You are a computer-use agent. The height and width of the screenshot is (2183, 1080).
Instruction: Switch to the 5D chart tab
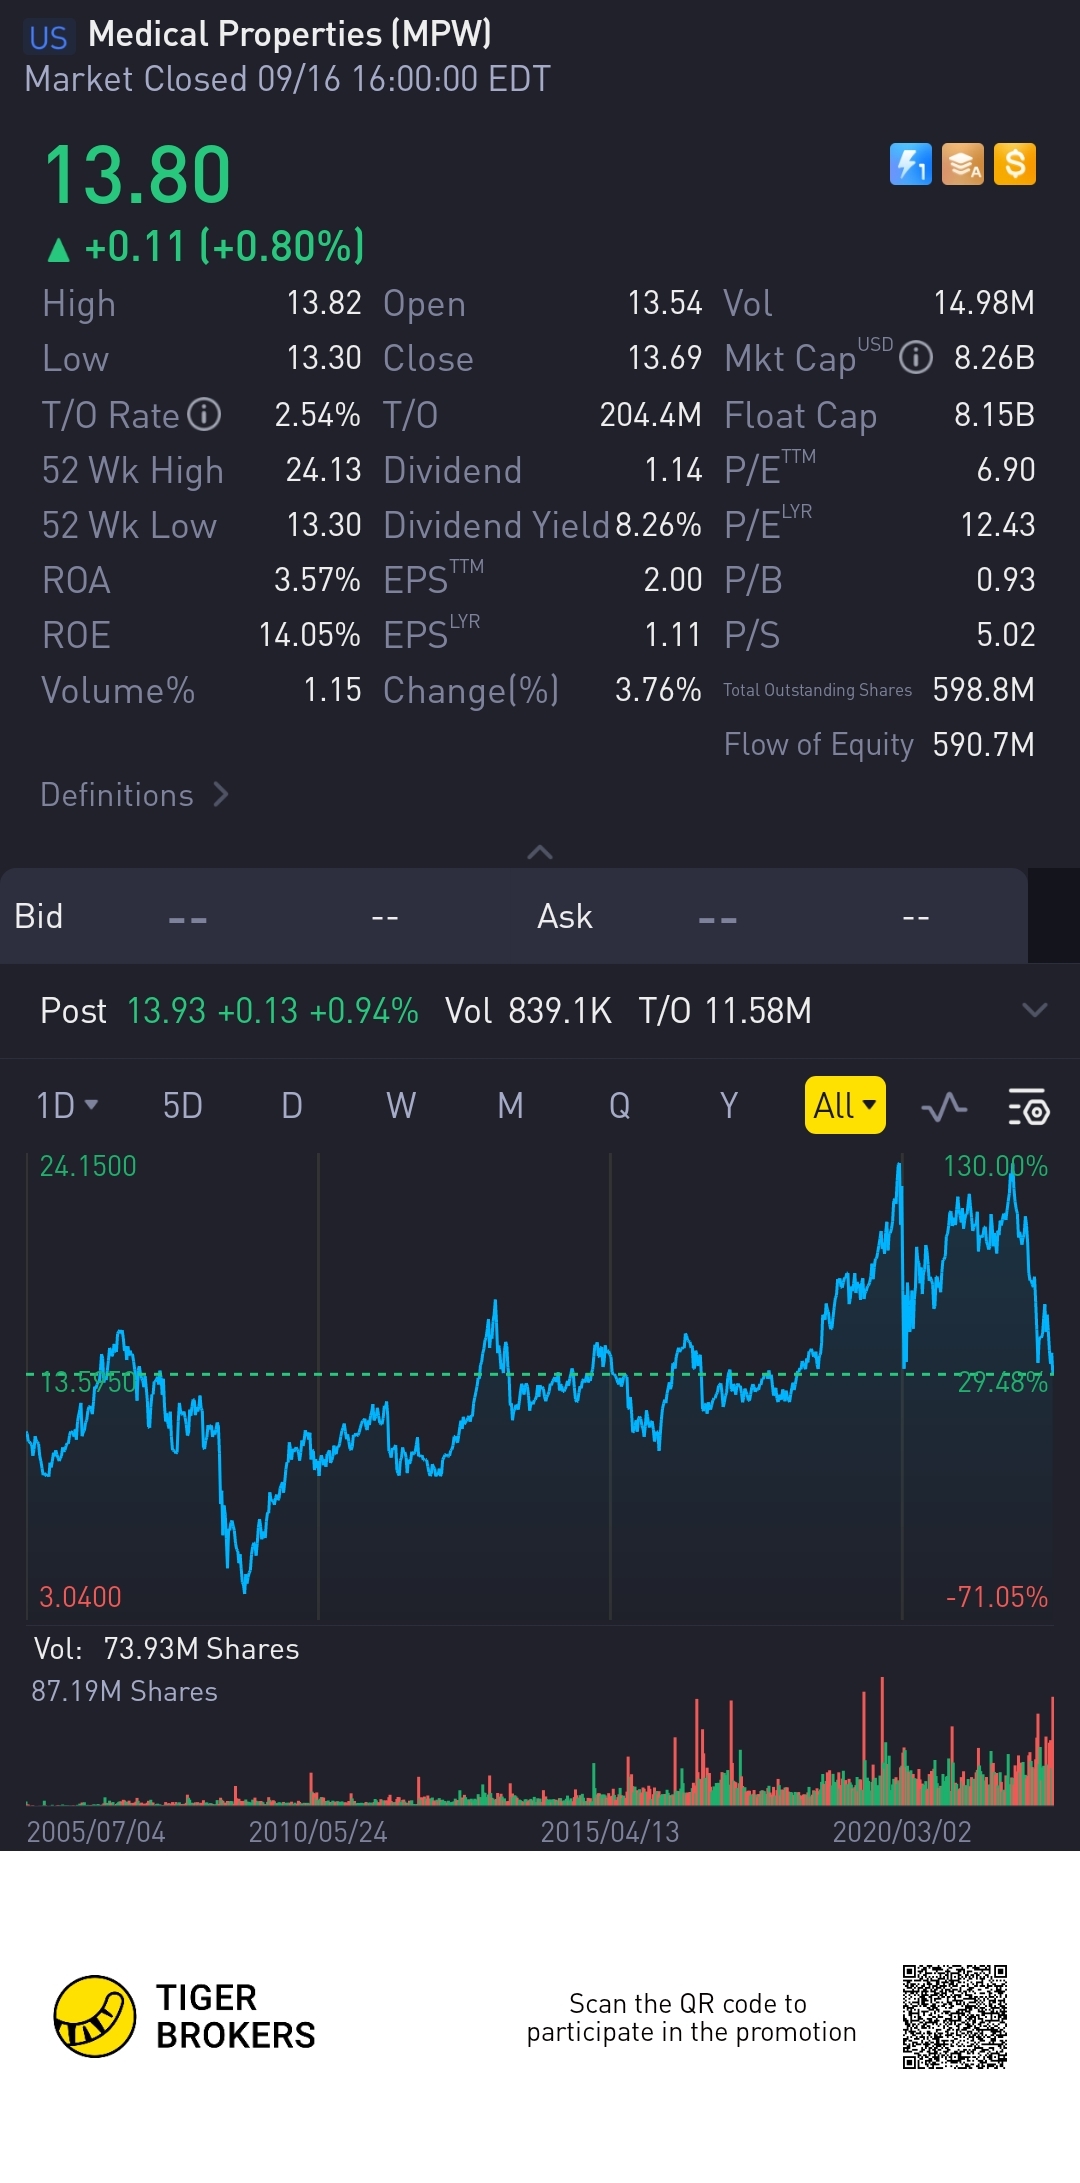(182, 1105)
